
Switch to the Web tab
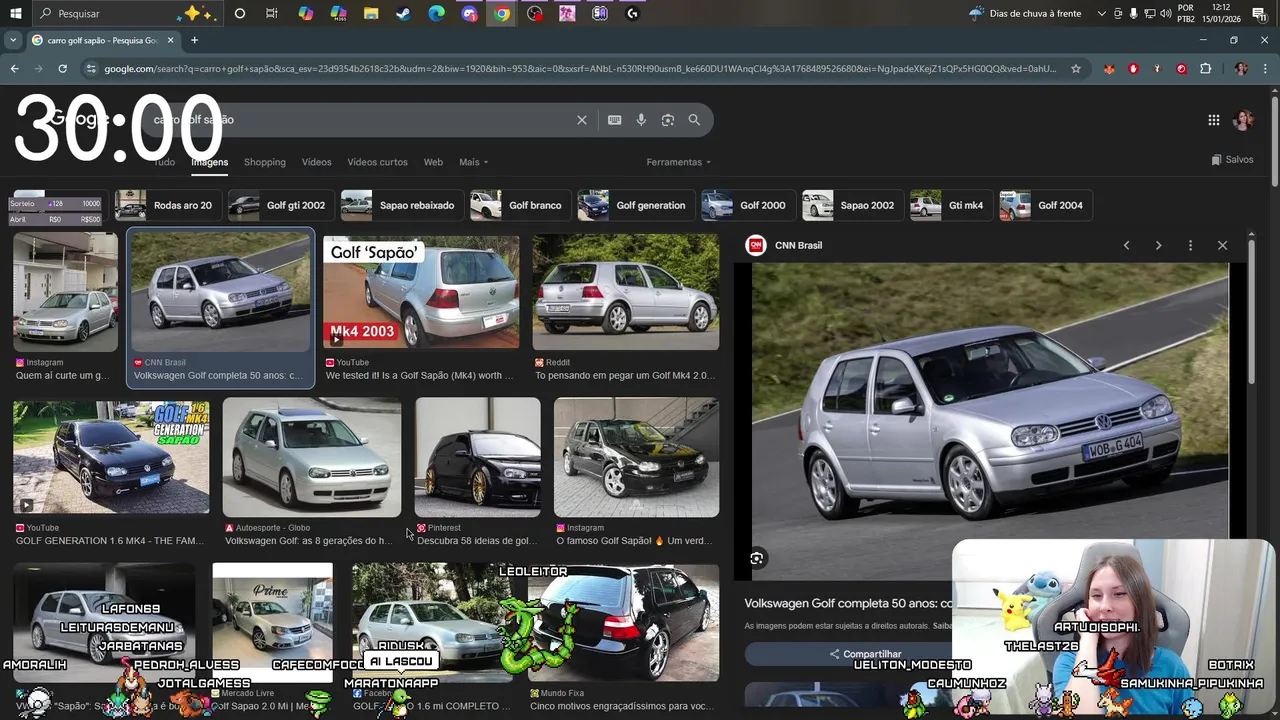433,162
